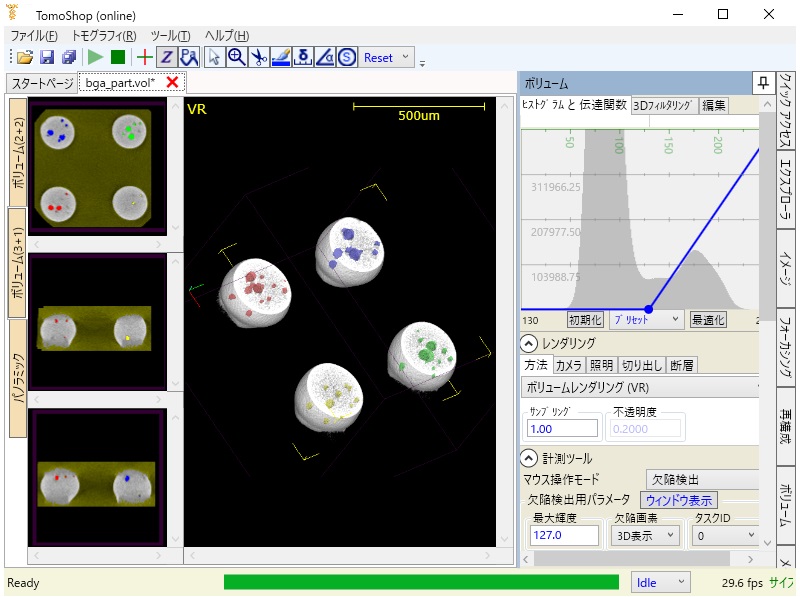Open the マウス操作モード dropdown 欠陥検出
This screenshot has width=800, height=597.
[x=703, y=480]
